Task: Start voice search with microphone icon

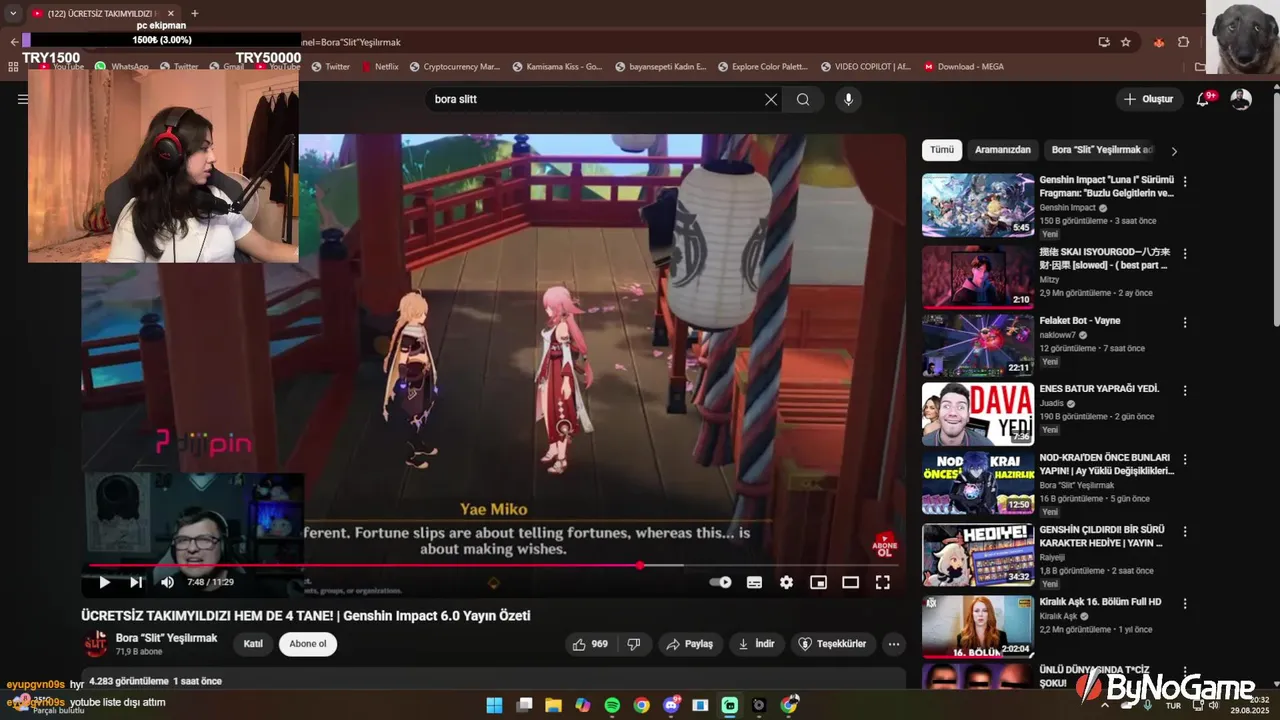Action: pos(848,99)
